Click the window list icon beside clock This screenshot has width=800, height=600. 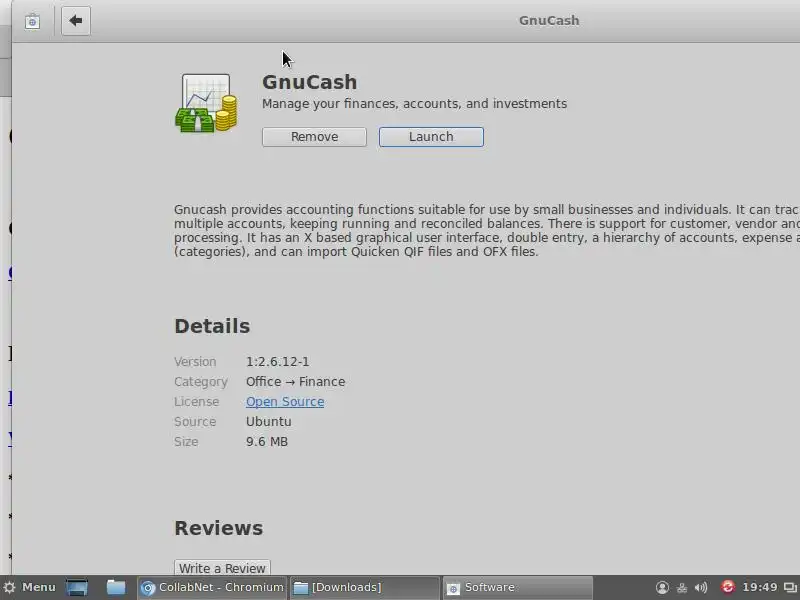(790, 588)
